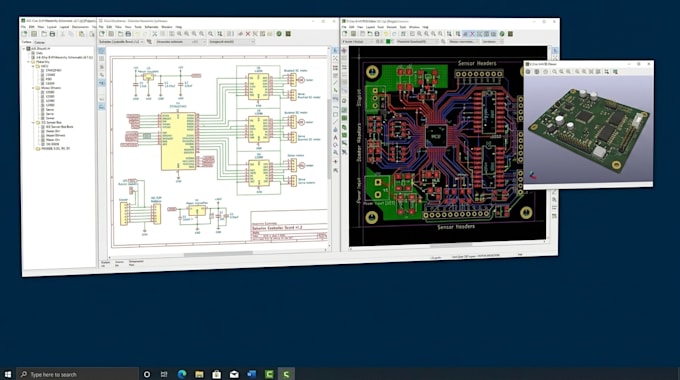This screenshot has height=380, width=680.
Task: Click the green layer color swatch in PCB toolbar
Action: [388, 42]
